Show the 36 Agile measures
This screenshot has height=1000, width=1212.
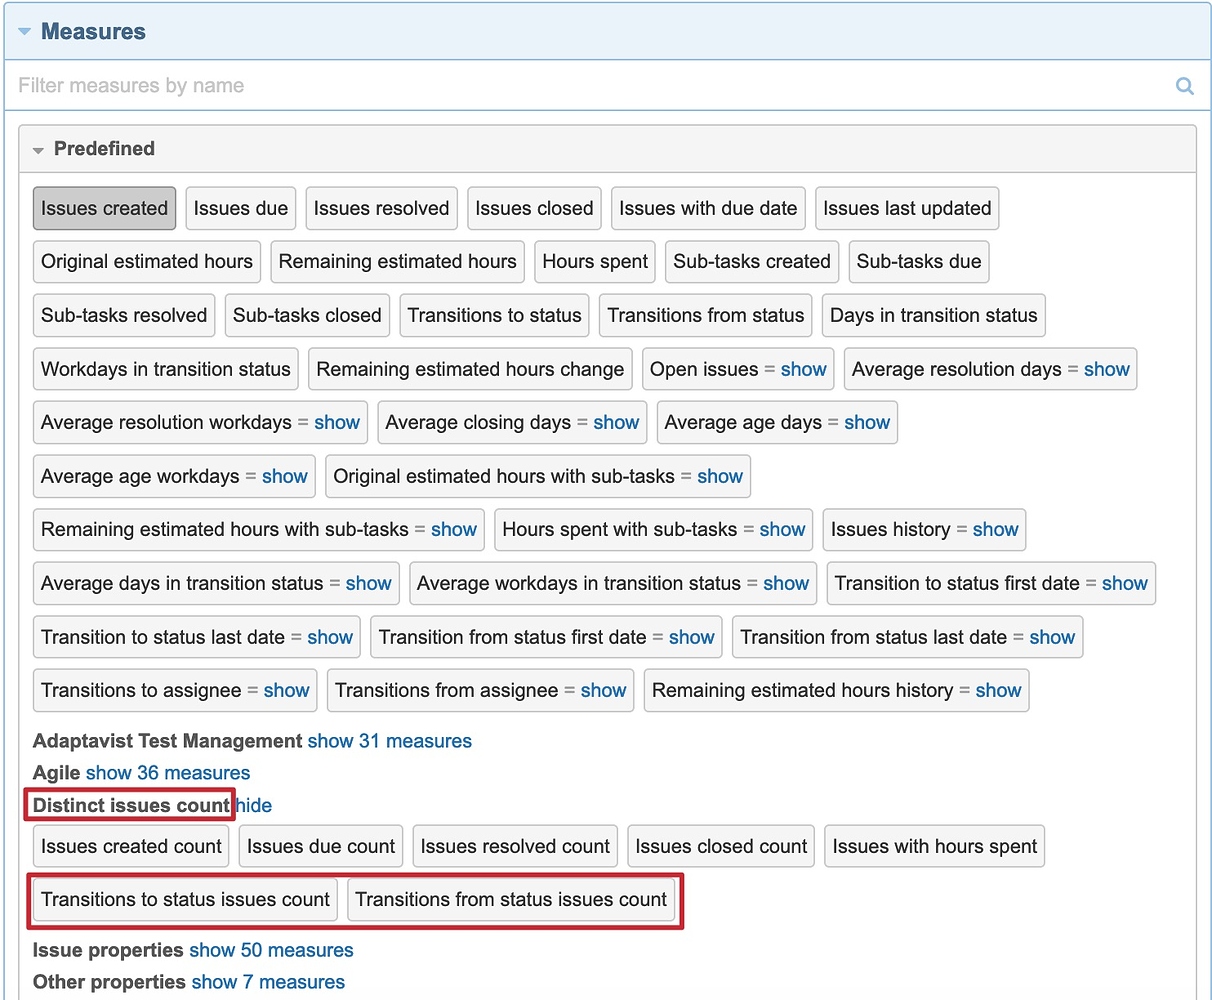167,772
